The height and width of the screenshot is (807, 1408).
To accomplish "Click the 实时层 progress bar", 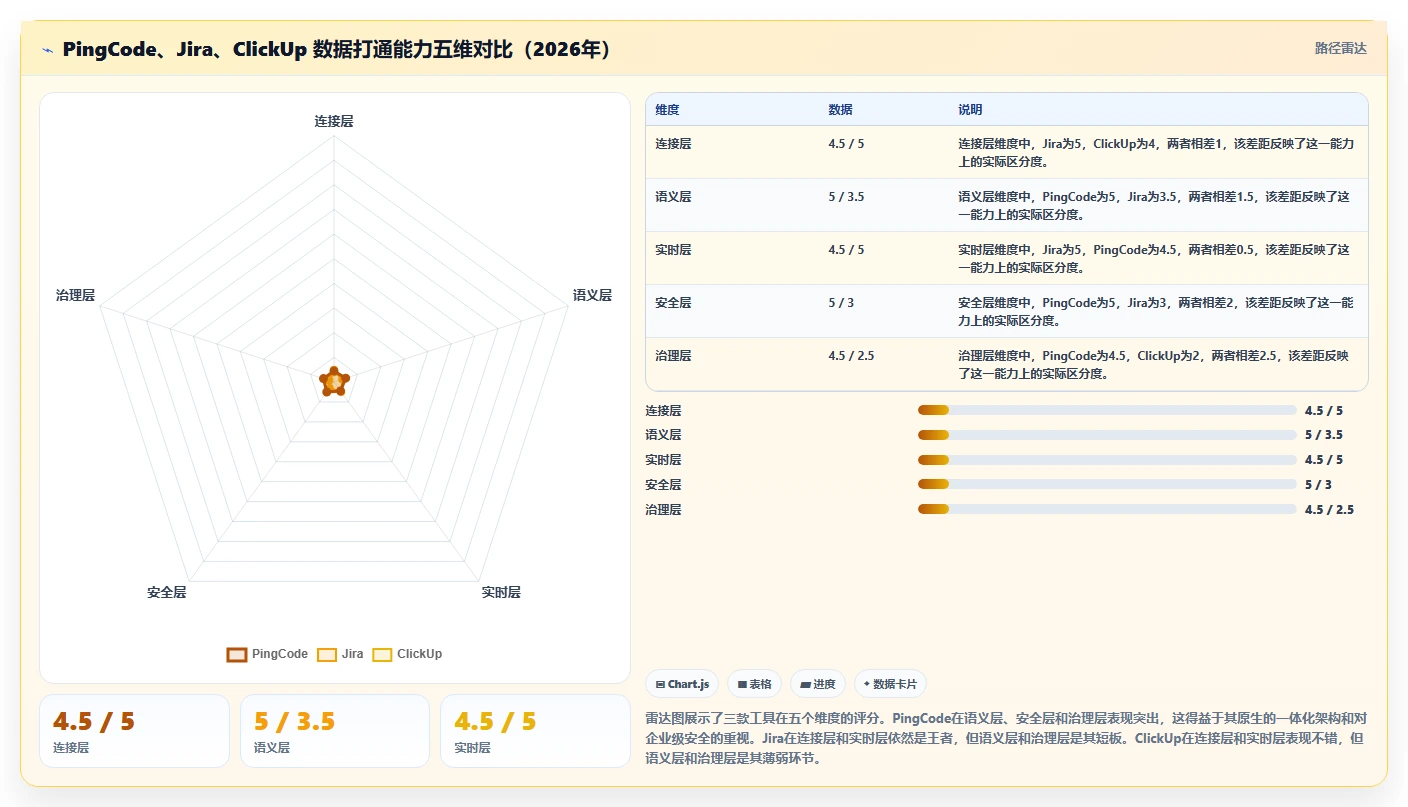I will pyautogui.click(x=1107, y=460).
